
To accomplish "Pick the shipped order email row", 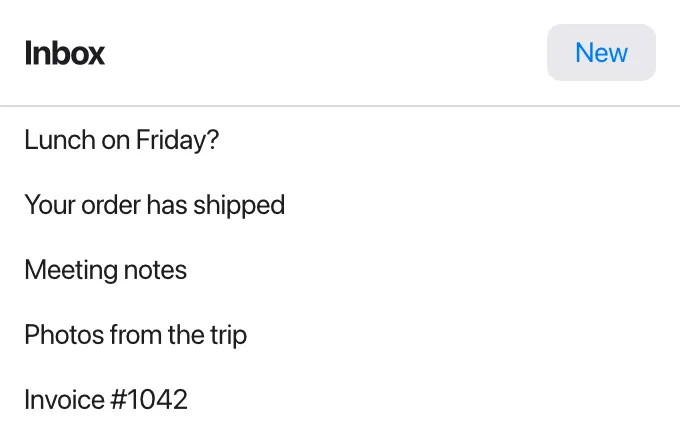I will tap(340, 205).
